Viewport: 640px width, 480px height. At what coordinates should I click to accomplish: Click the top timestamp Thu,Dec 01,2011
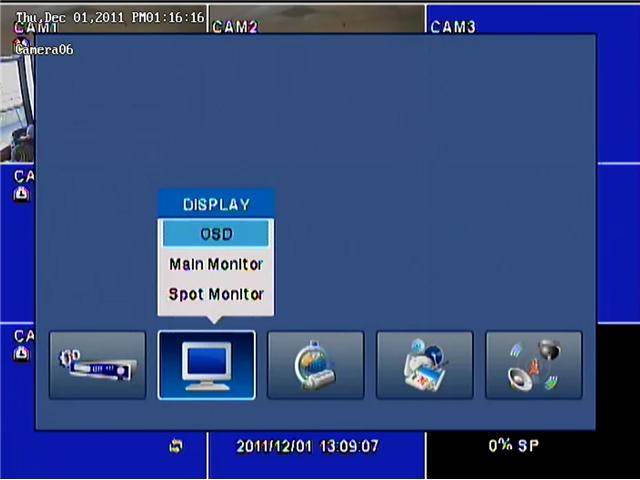(x=110, y=17)
